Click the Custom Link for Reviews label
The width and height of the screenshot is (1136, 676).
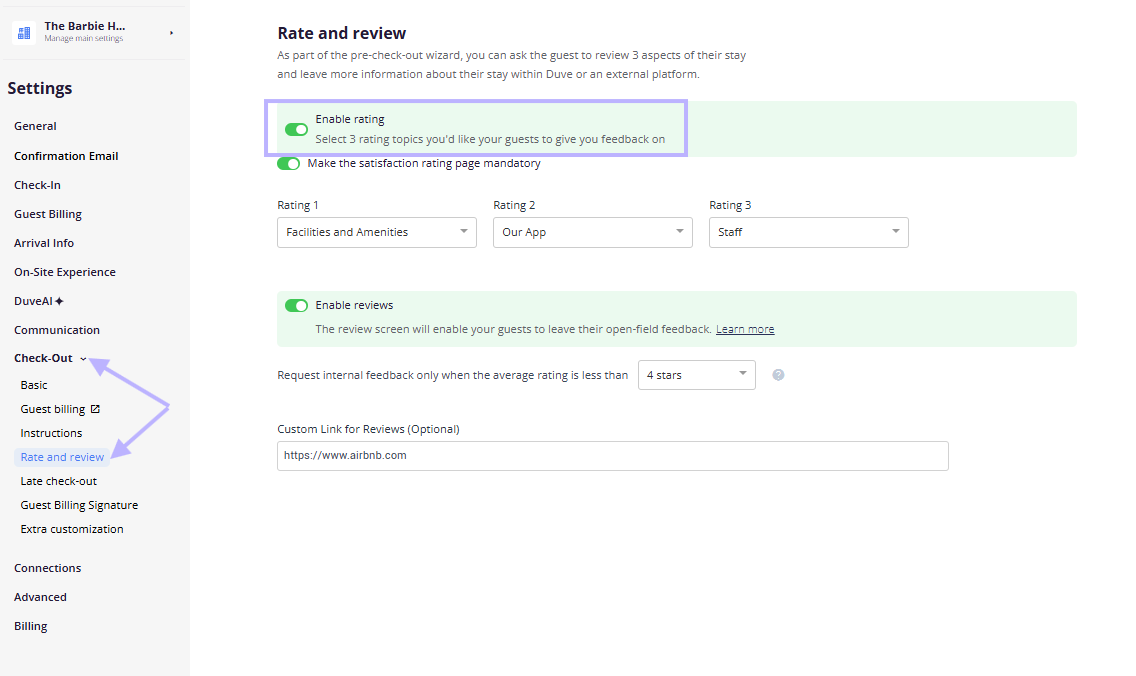pos(368,429)
